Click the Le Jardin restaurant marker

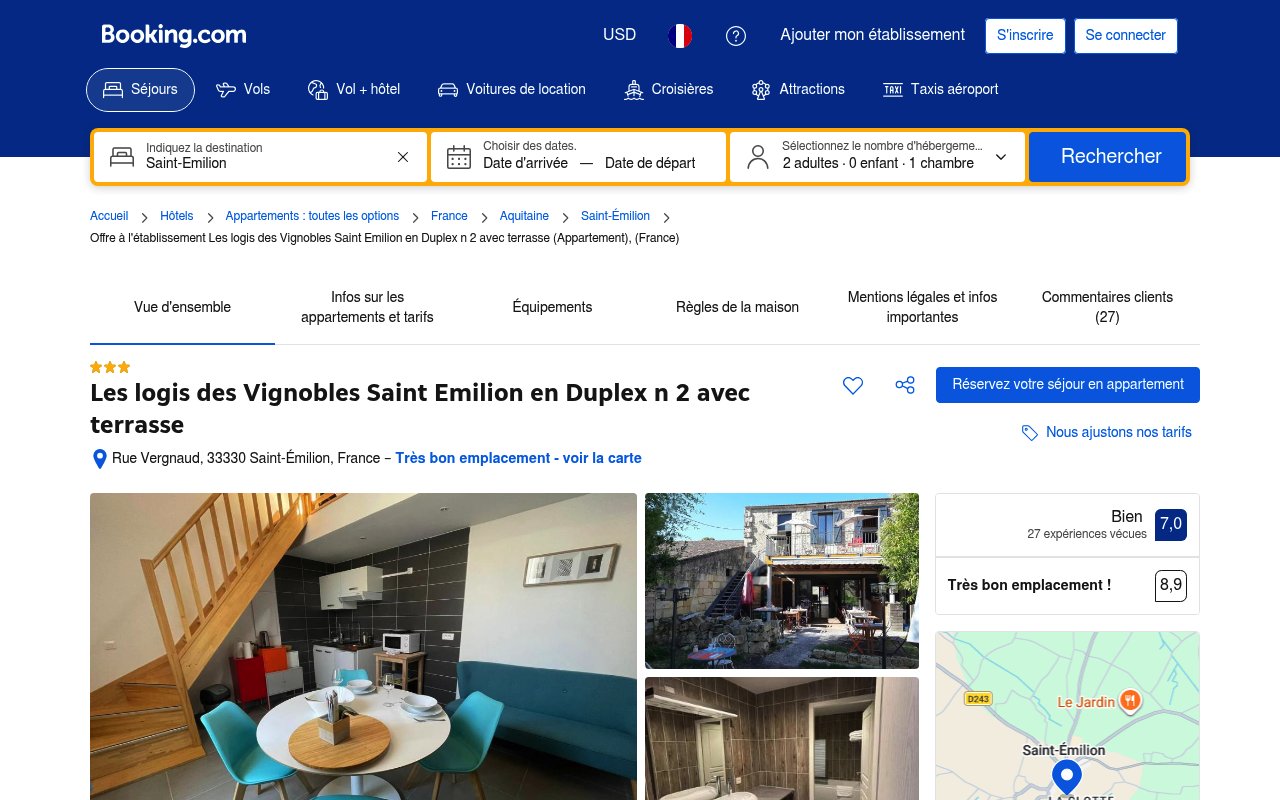[x=1130, y=701]
